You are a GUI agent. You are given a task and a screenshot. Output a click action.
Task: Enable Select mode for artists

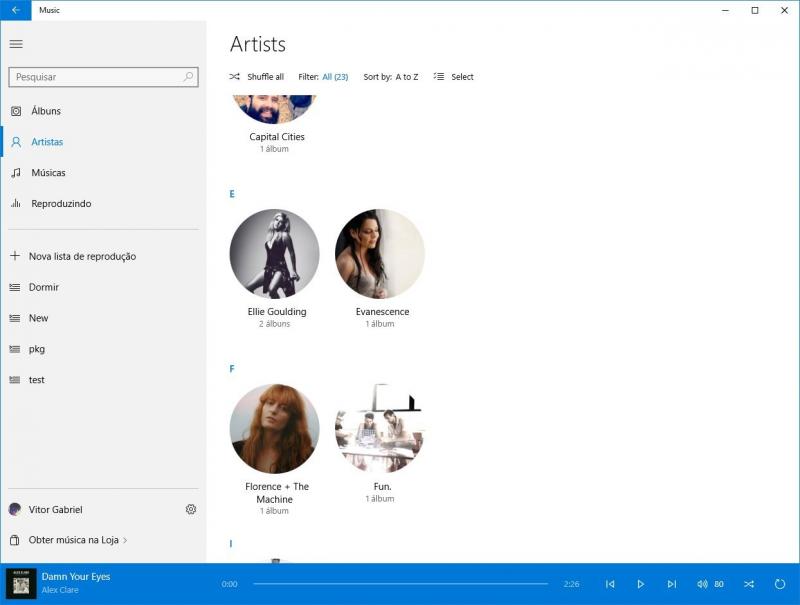click(453, 77)
